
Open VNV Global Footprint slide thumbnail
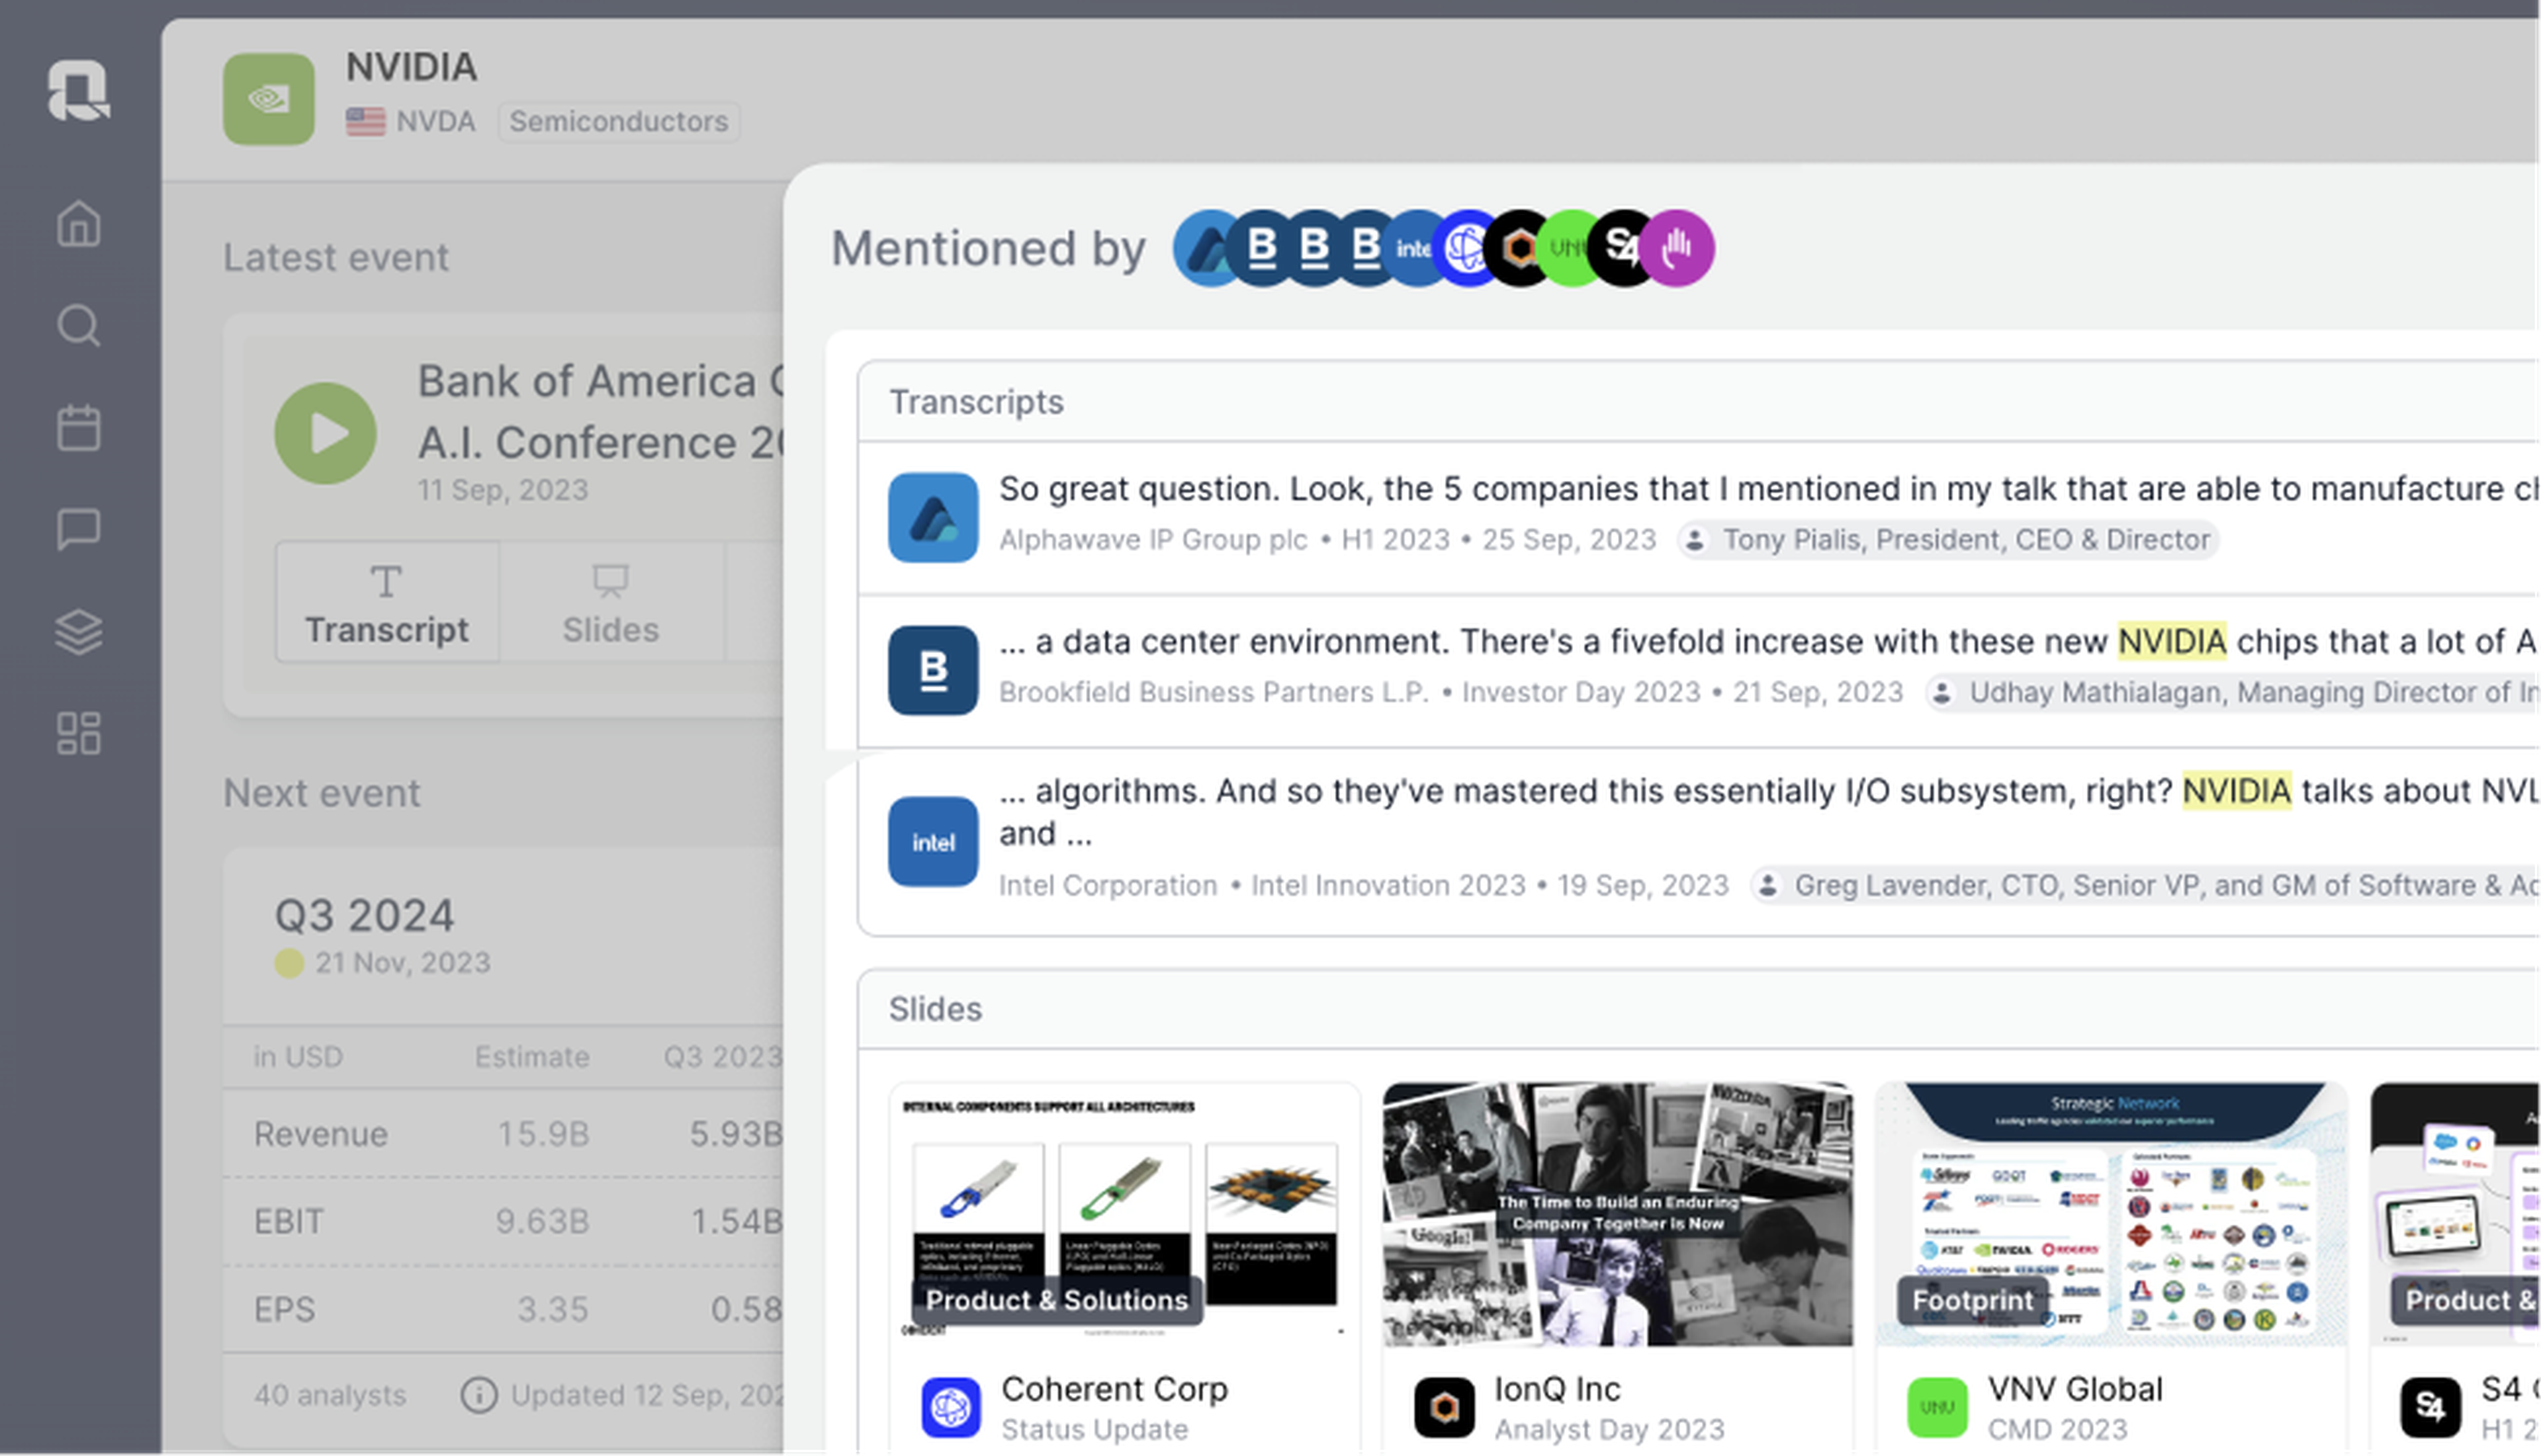[2111, 1214]
